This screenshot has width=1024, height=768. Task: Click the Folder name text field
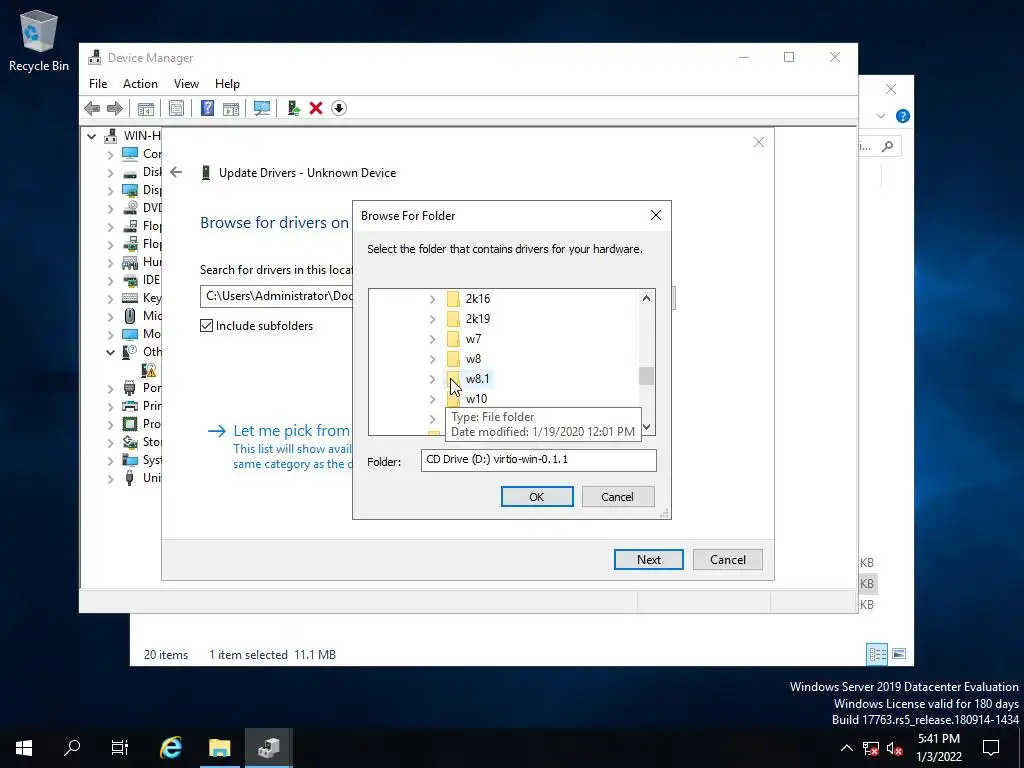click(x=539, y=460)
